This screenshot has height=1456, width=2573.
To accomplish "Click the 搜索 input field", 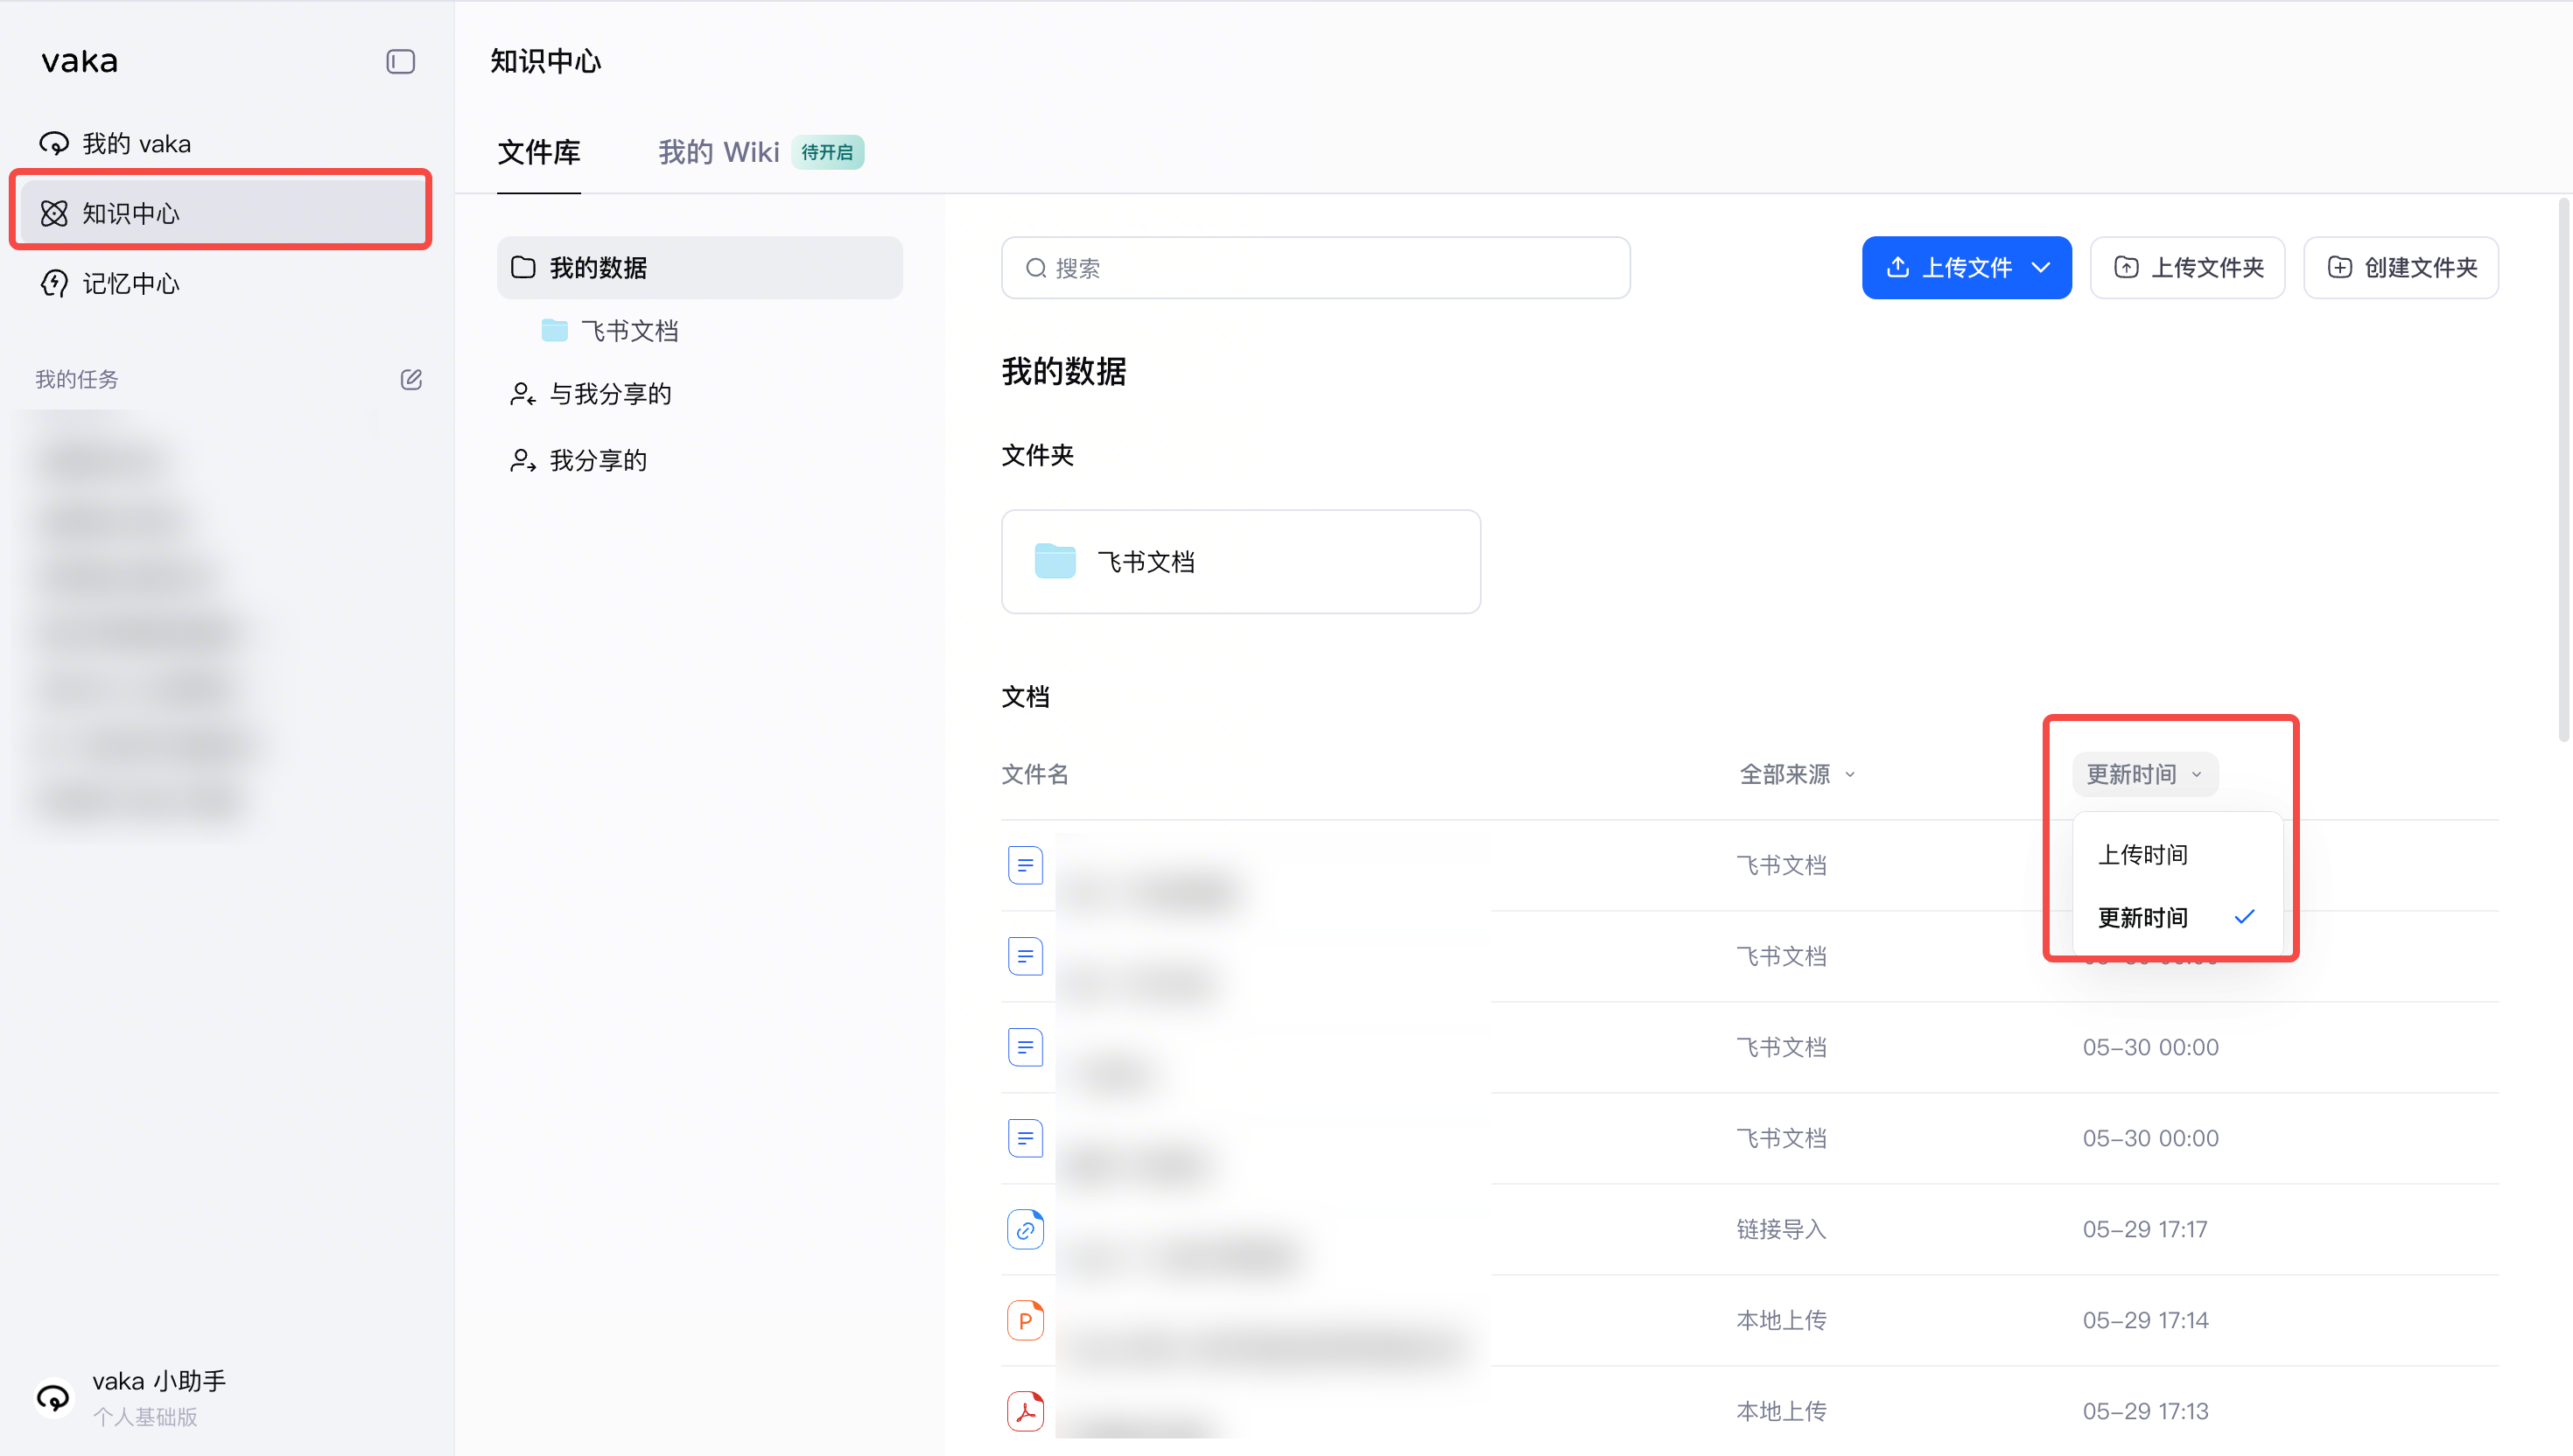I will 1315,267.
